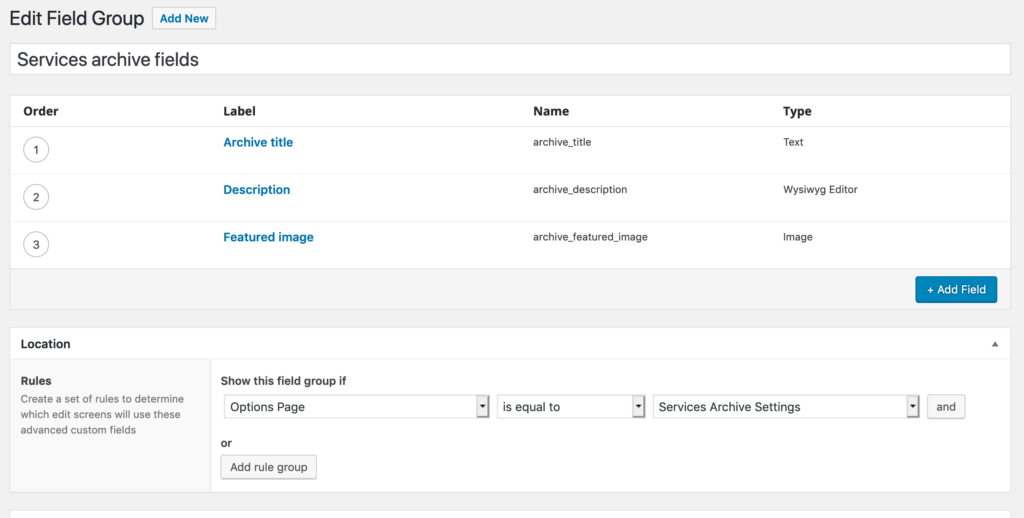Collapse the Location panel using the triangle

click(995, 344)
